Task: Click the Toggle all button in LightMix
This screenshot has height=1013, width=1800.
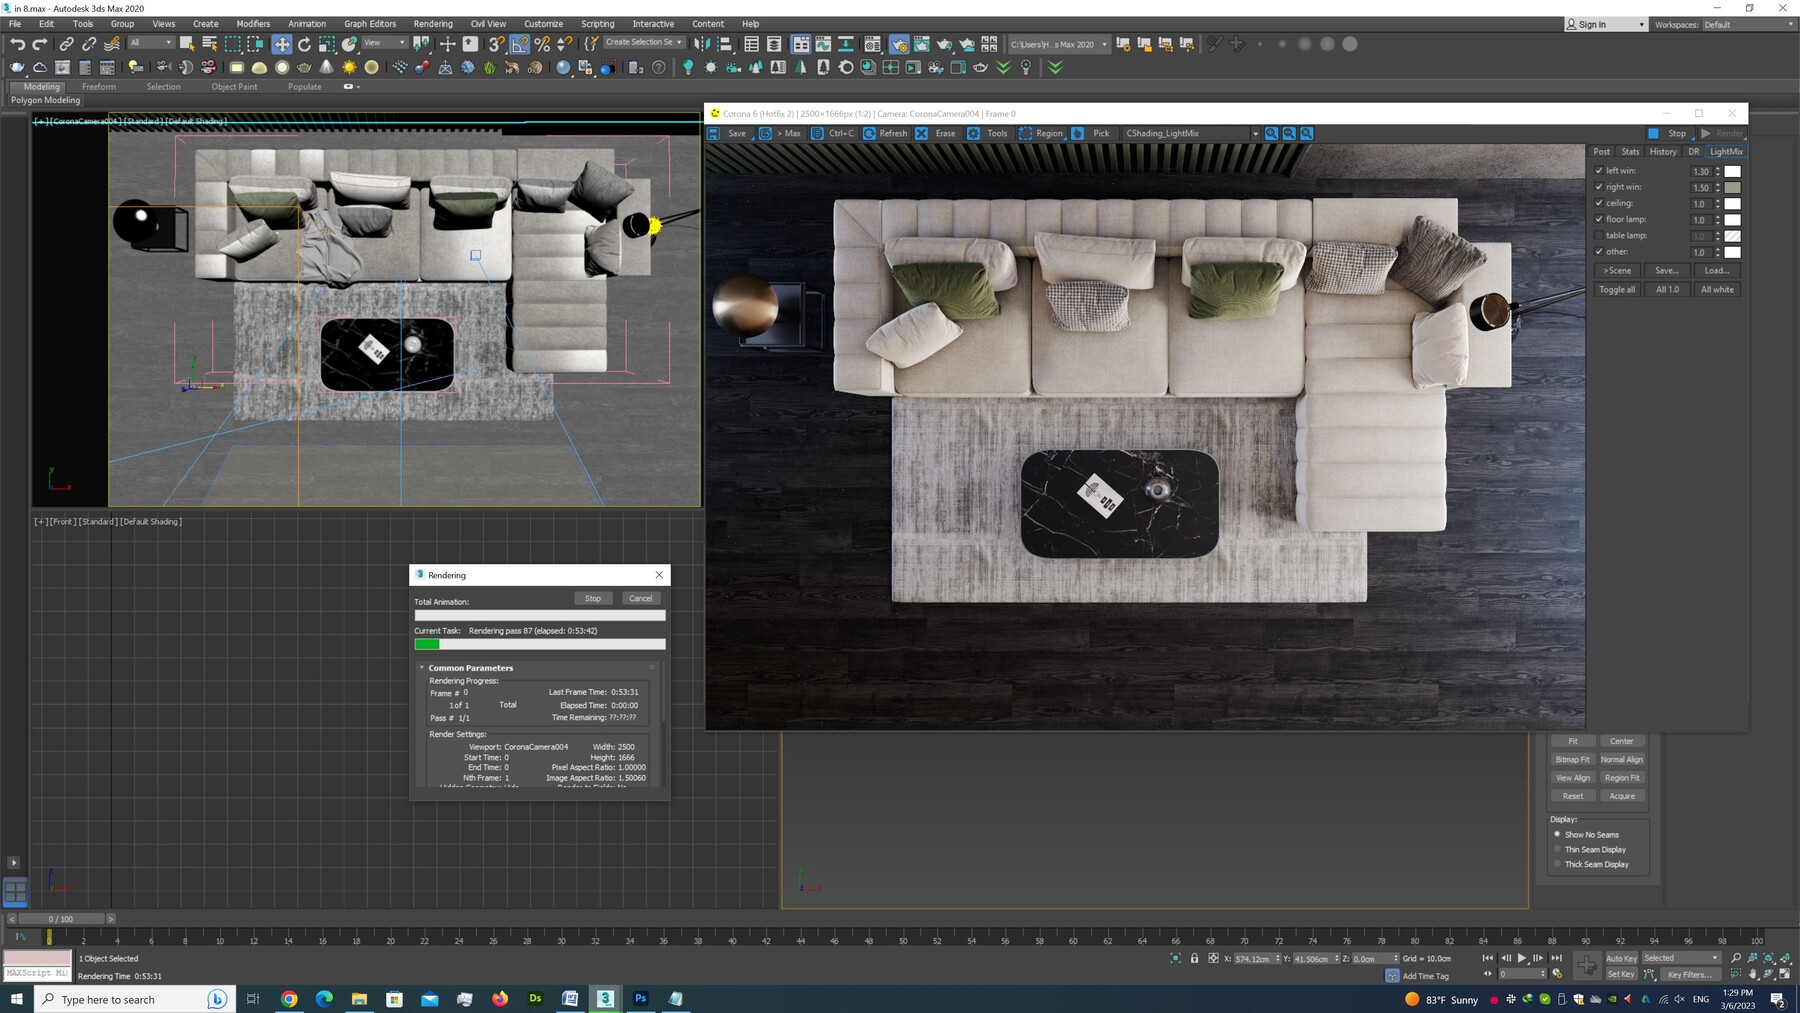Action: 1616,289
